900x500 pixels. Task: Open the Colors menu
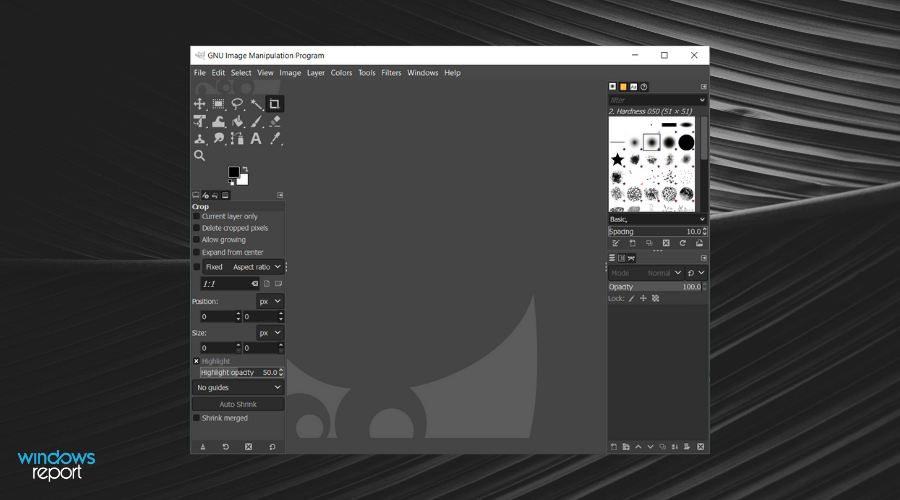(x=341, y=73)
